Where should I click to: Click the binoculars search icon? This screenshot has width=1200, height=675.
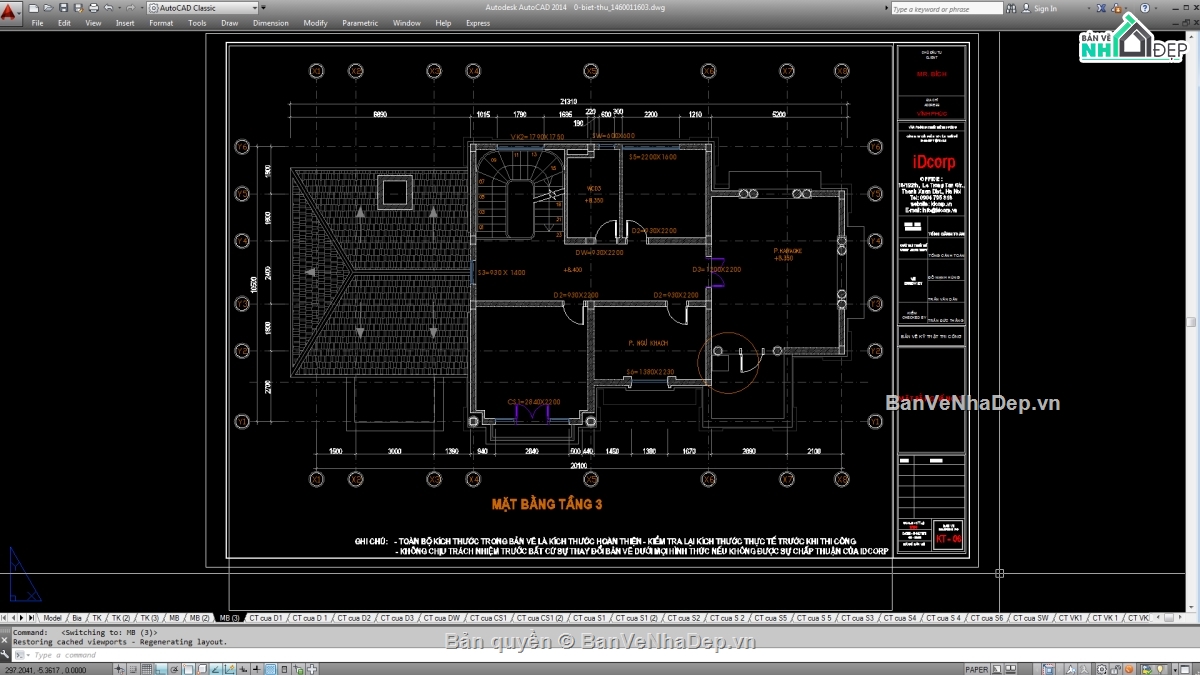coord(1011,8)
